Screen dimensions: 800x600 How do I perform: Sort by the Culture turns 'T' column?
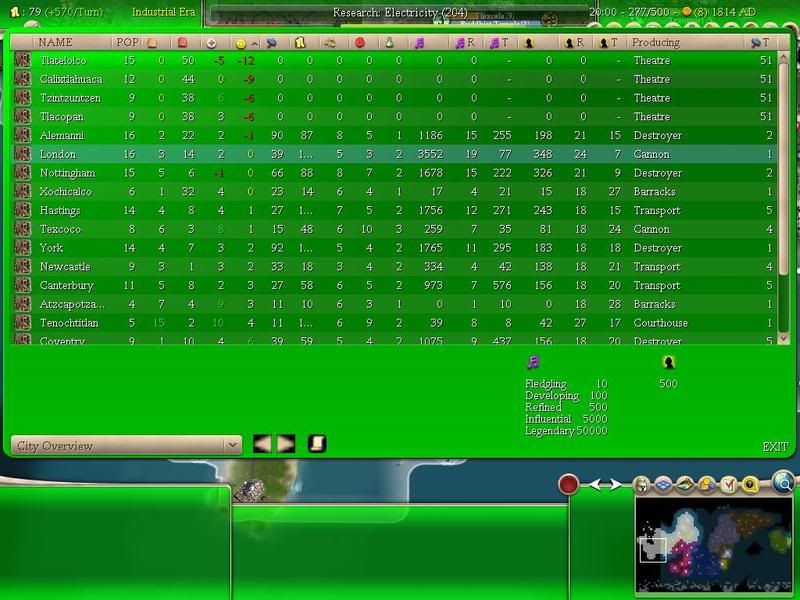pyautogui.click(x=498, y=43)
